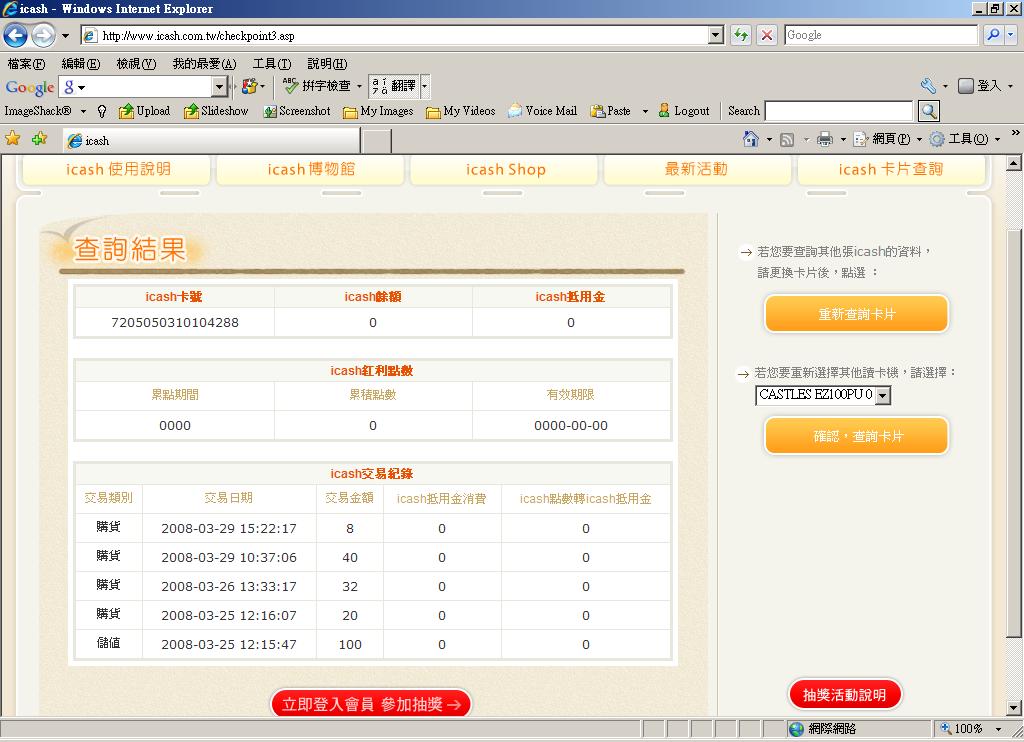1024x742 pixels.
Task: Print the page with the printer icon
Action: (x=825, y=139)
